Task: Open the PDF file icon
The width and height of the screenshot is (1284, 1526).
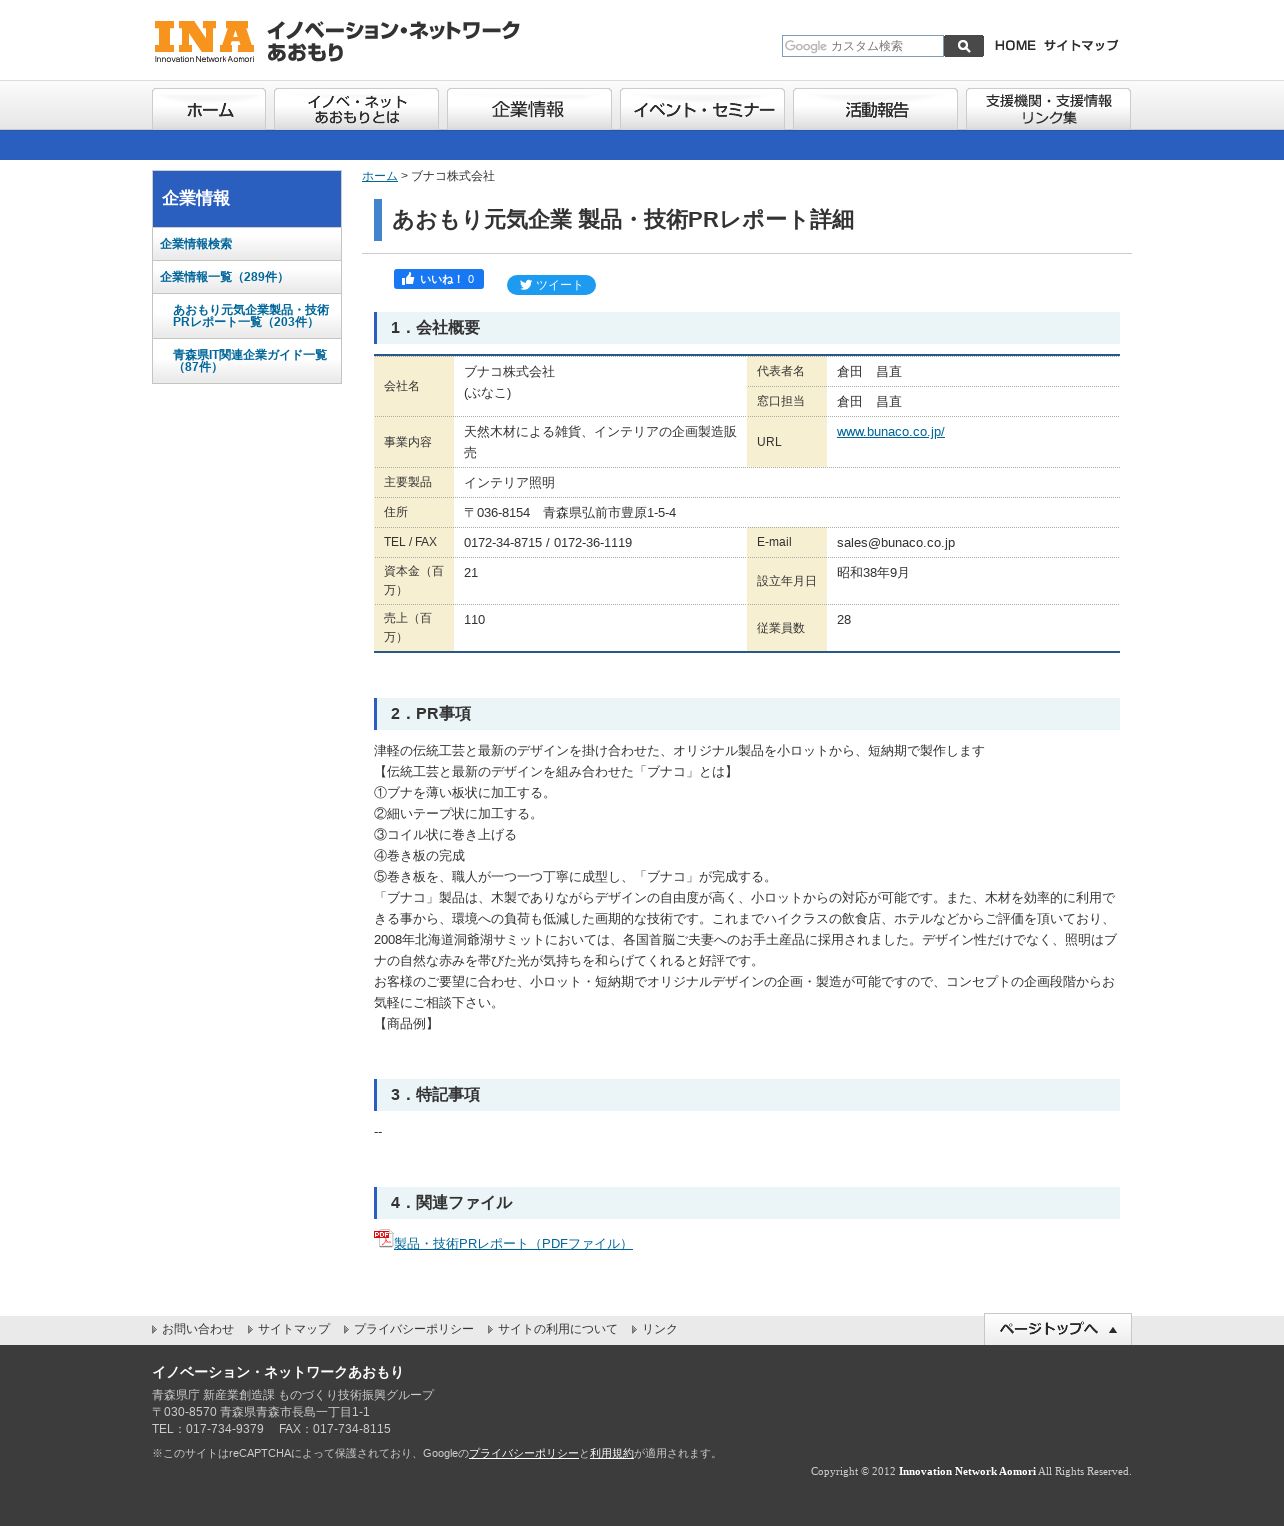Action: coord(383,1239)
